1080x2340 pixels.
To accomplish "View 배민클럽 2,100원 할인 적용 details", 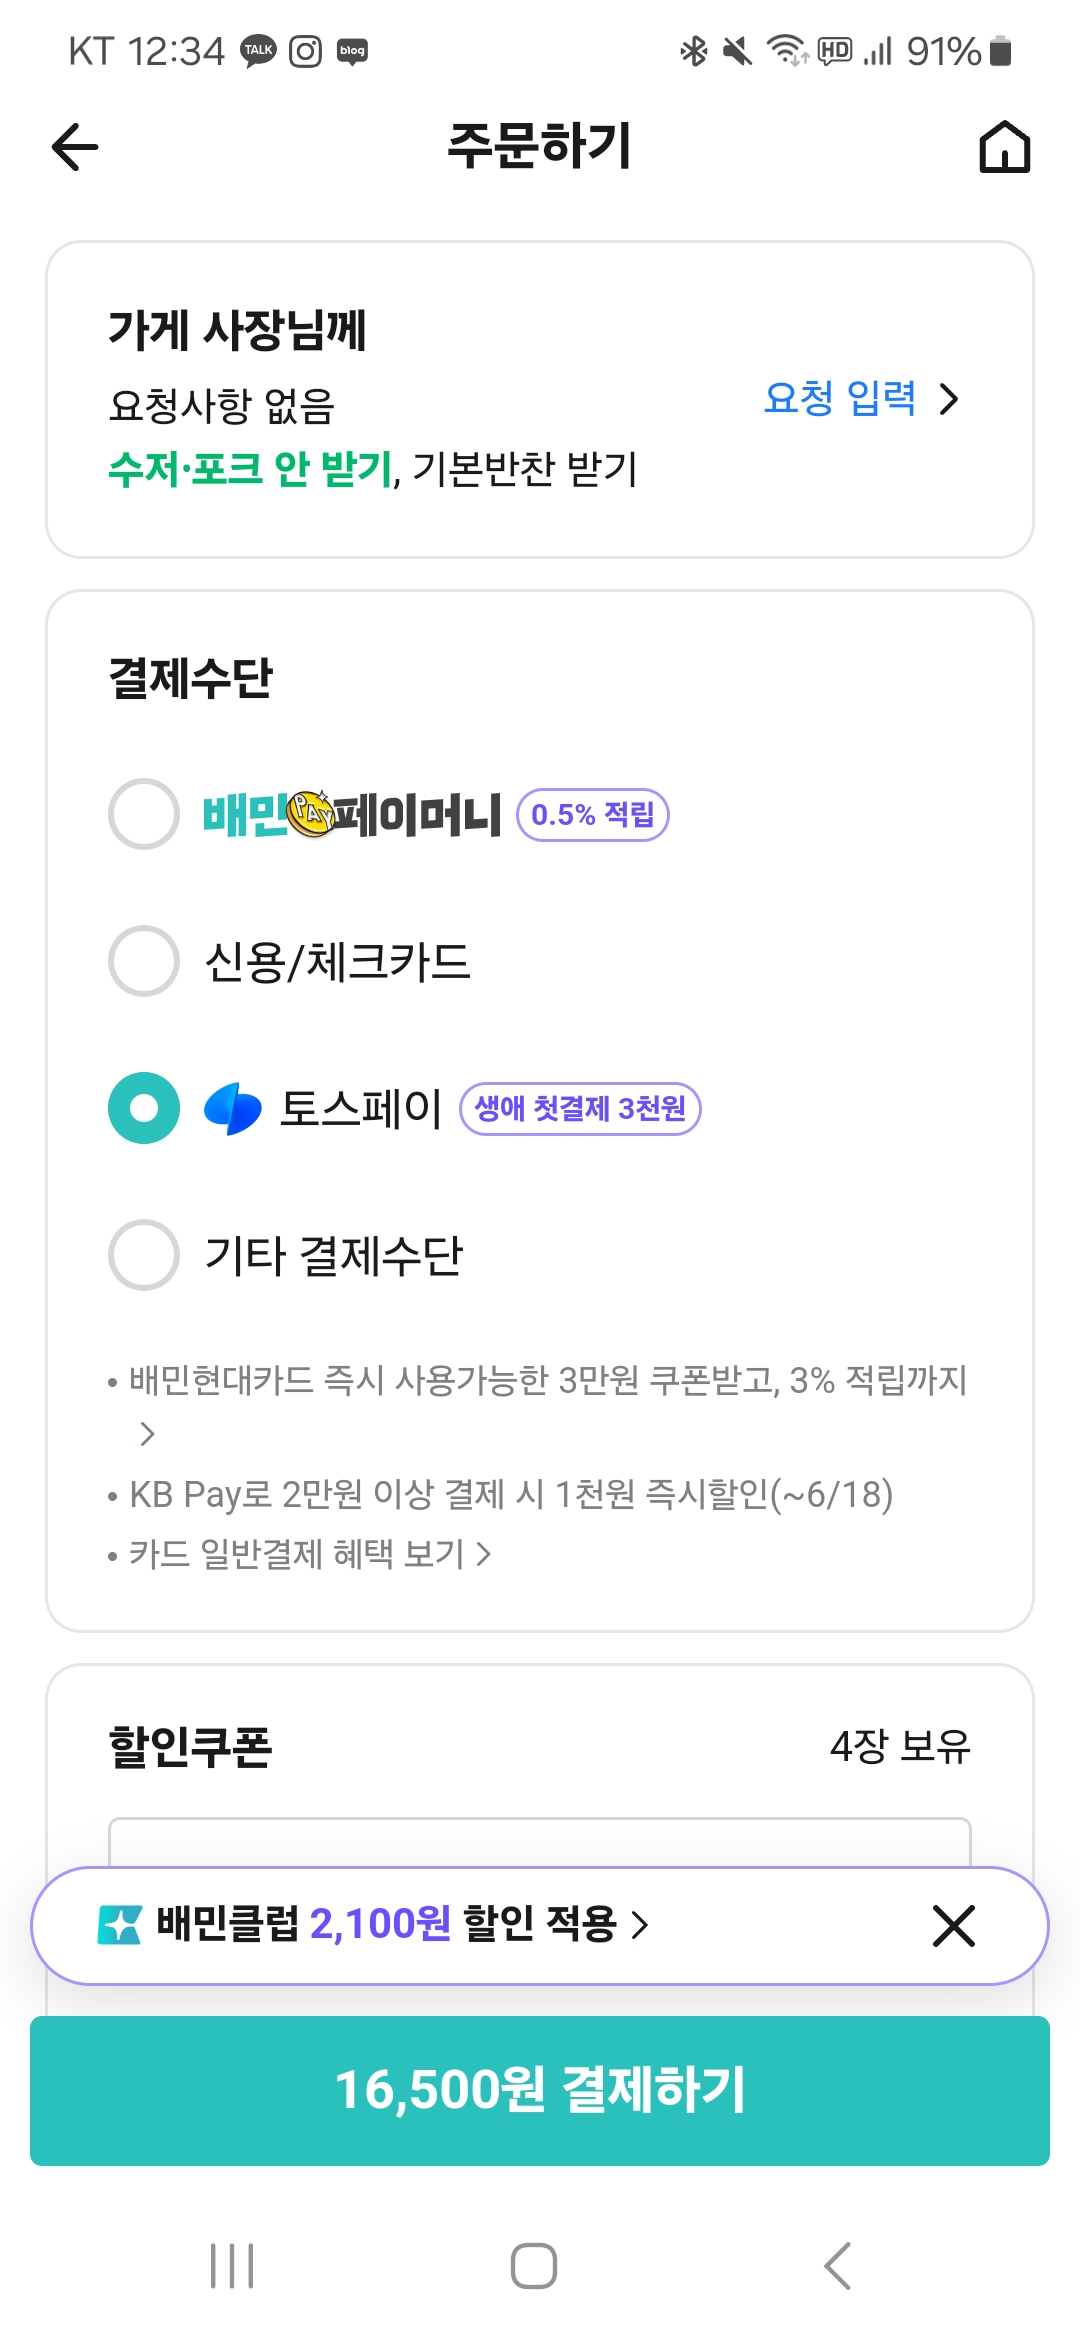I will tap(402, 1924).
